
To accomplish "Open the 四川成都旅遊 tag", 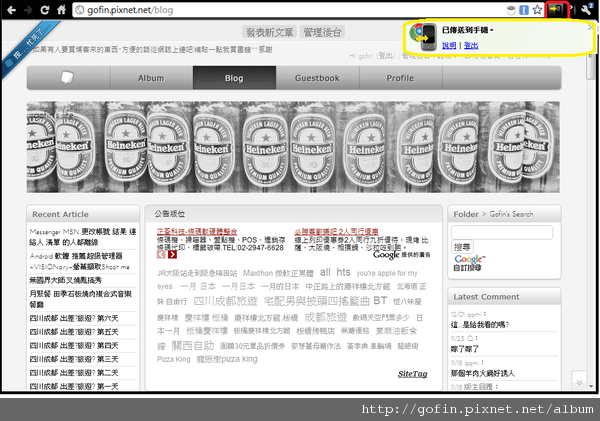I will point(225,301).
